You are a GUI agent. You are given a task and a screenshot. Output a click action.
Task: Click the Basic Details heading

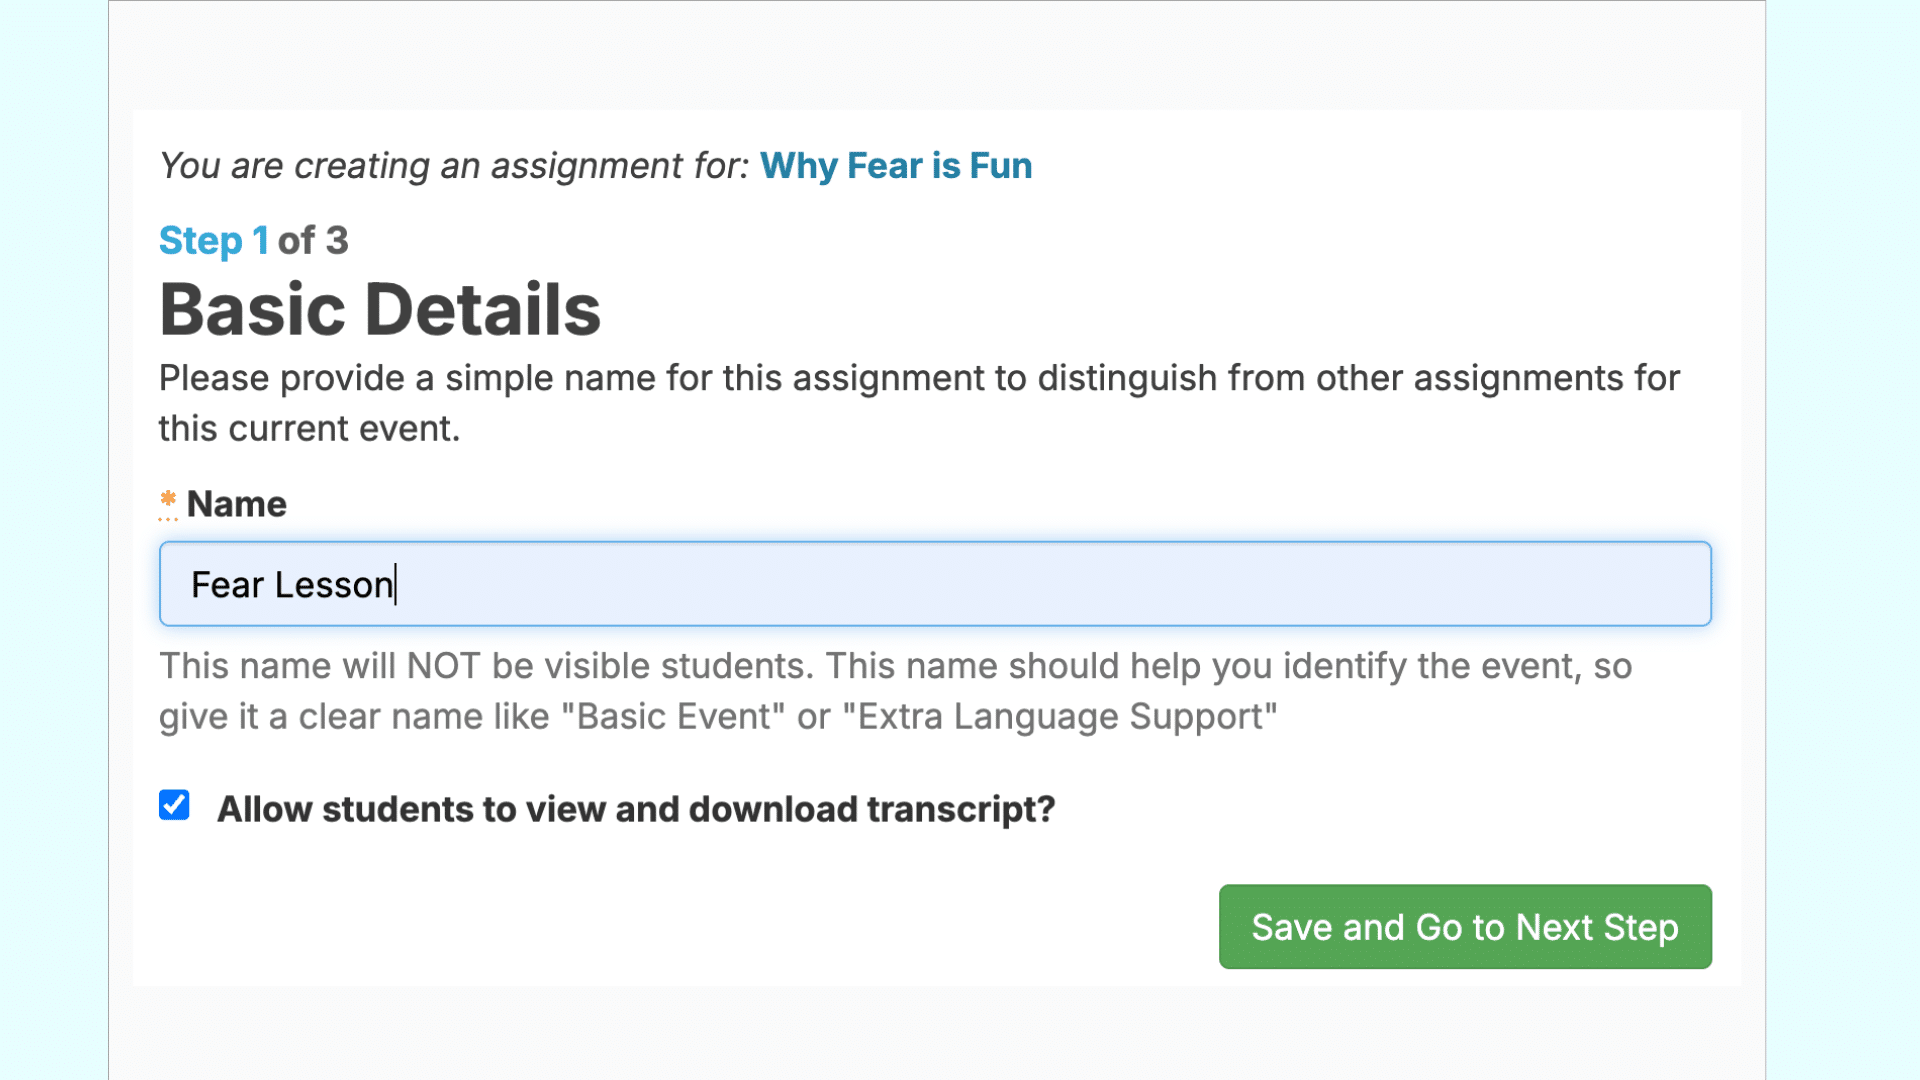point(380,310)
